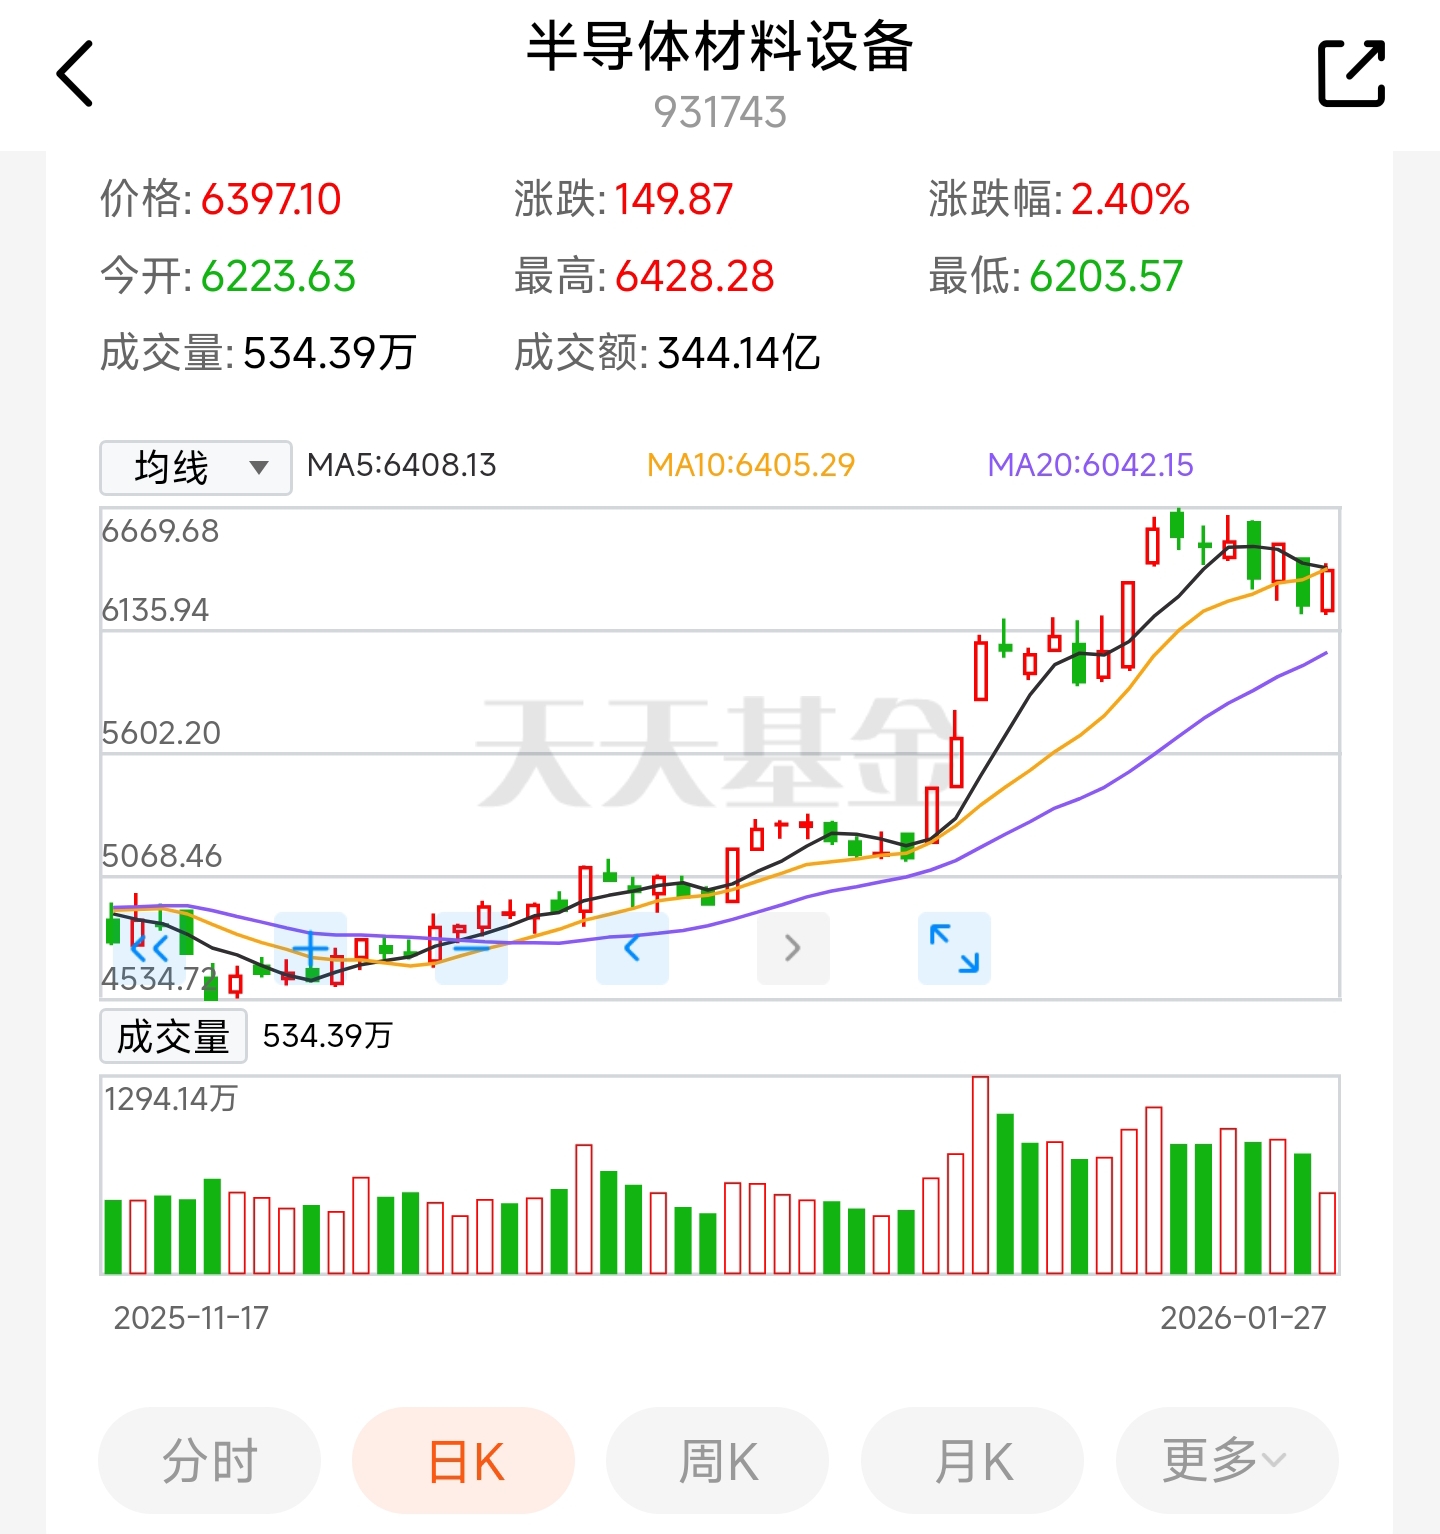Tap the 今开 value 6223.63
This screenshot has height=1534, width=1440.
[x=278, y=276]
